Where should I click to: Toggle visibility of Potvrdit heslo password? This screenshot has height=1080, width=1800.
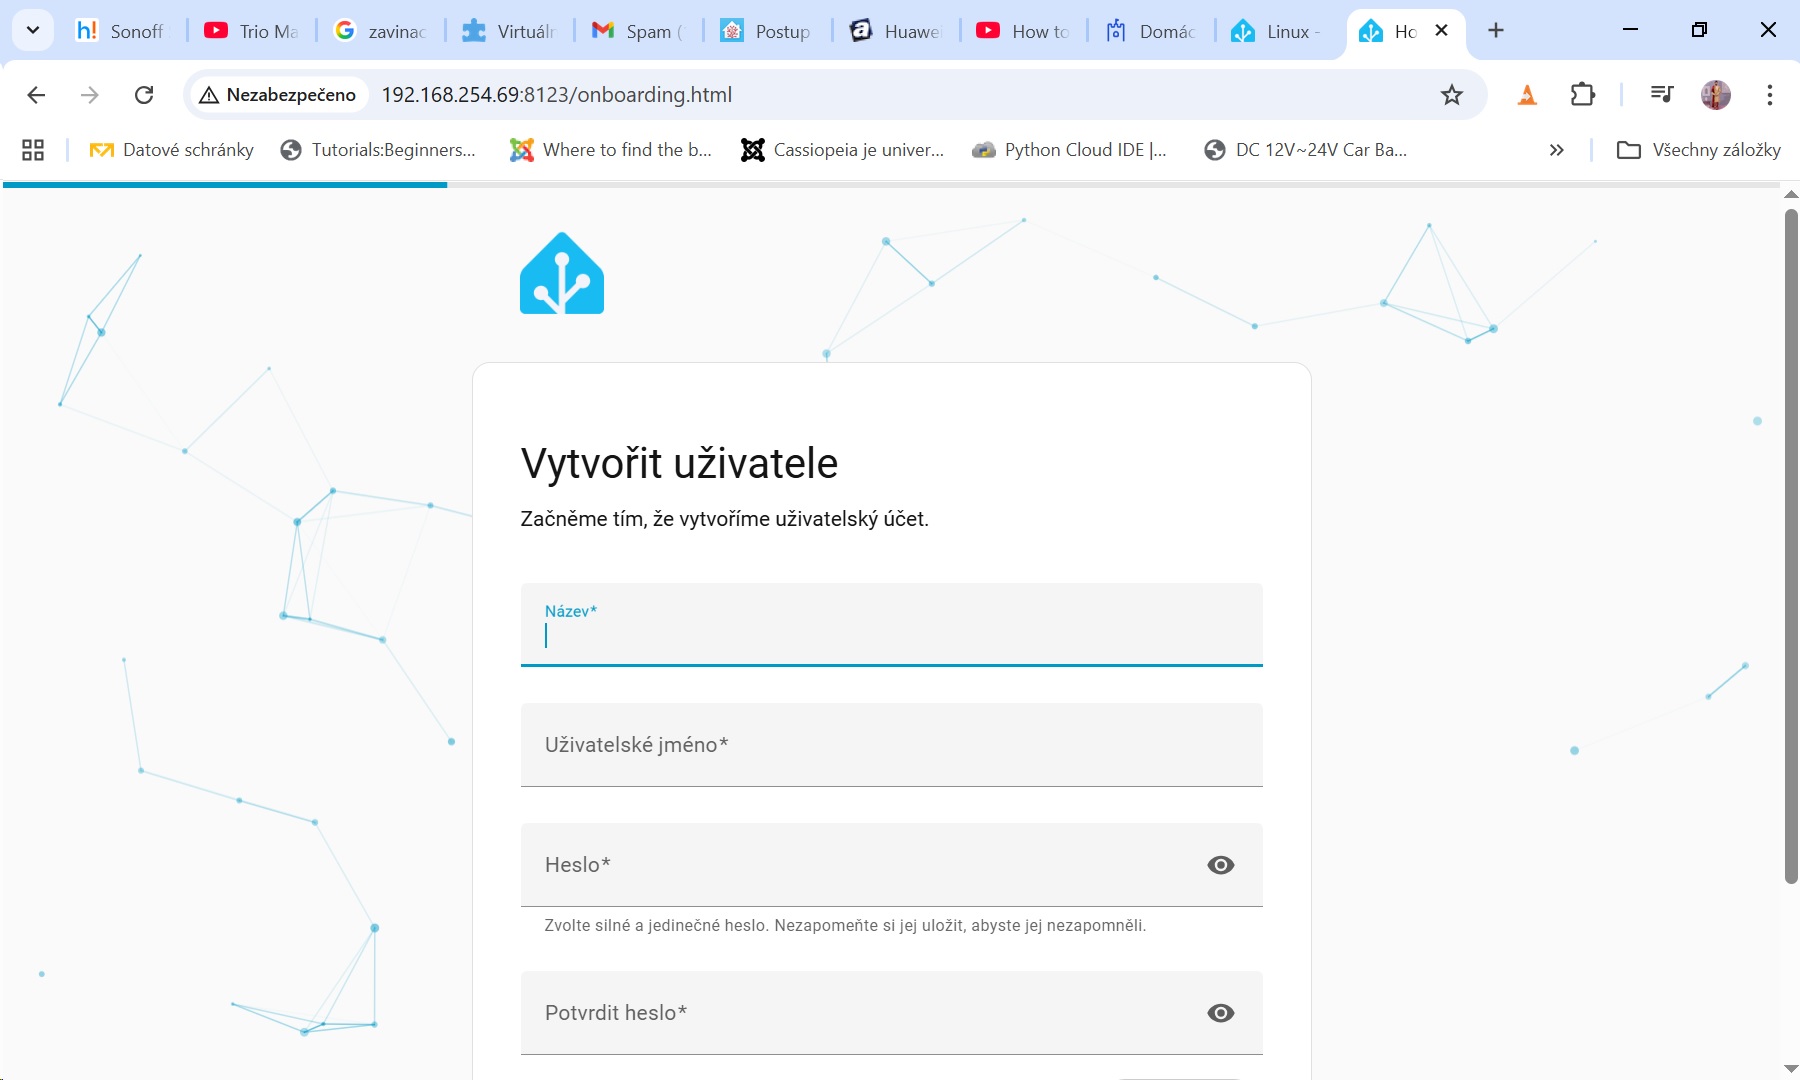tap(1220, 1013)
